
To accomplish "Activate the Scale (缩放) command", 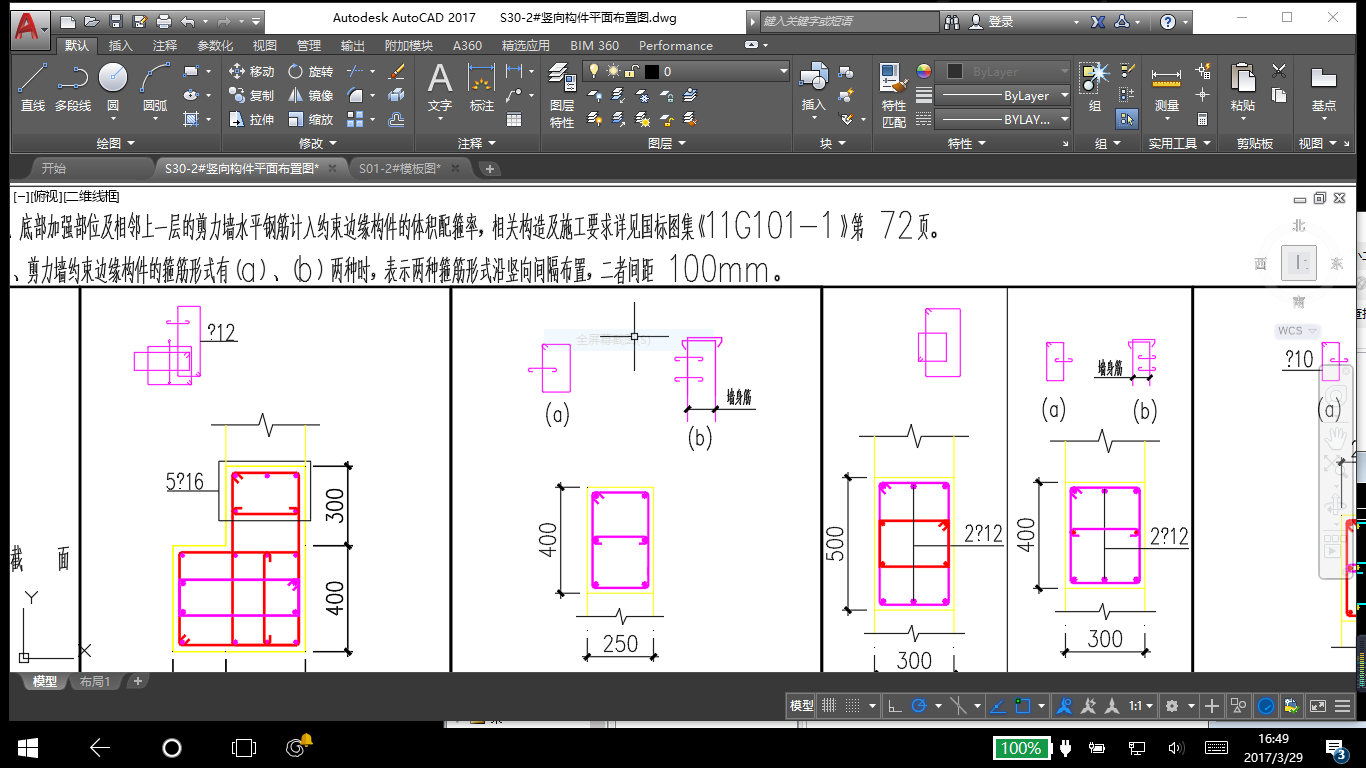I will pyautogui.click(x=310, y=119).
